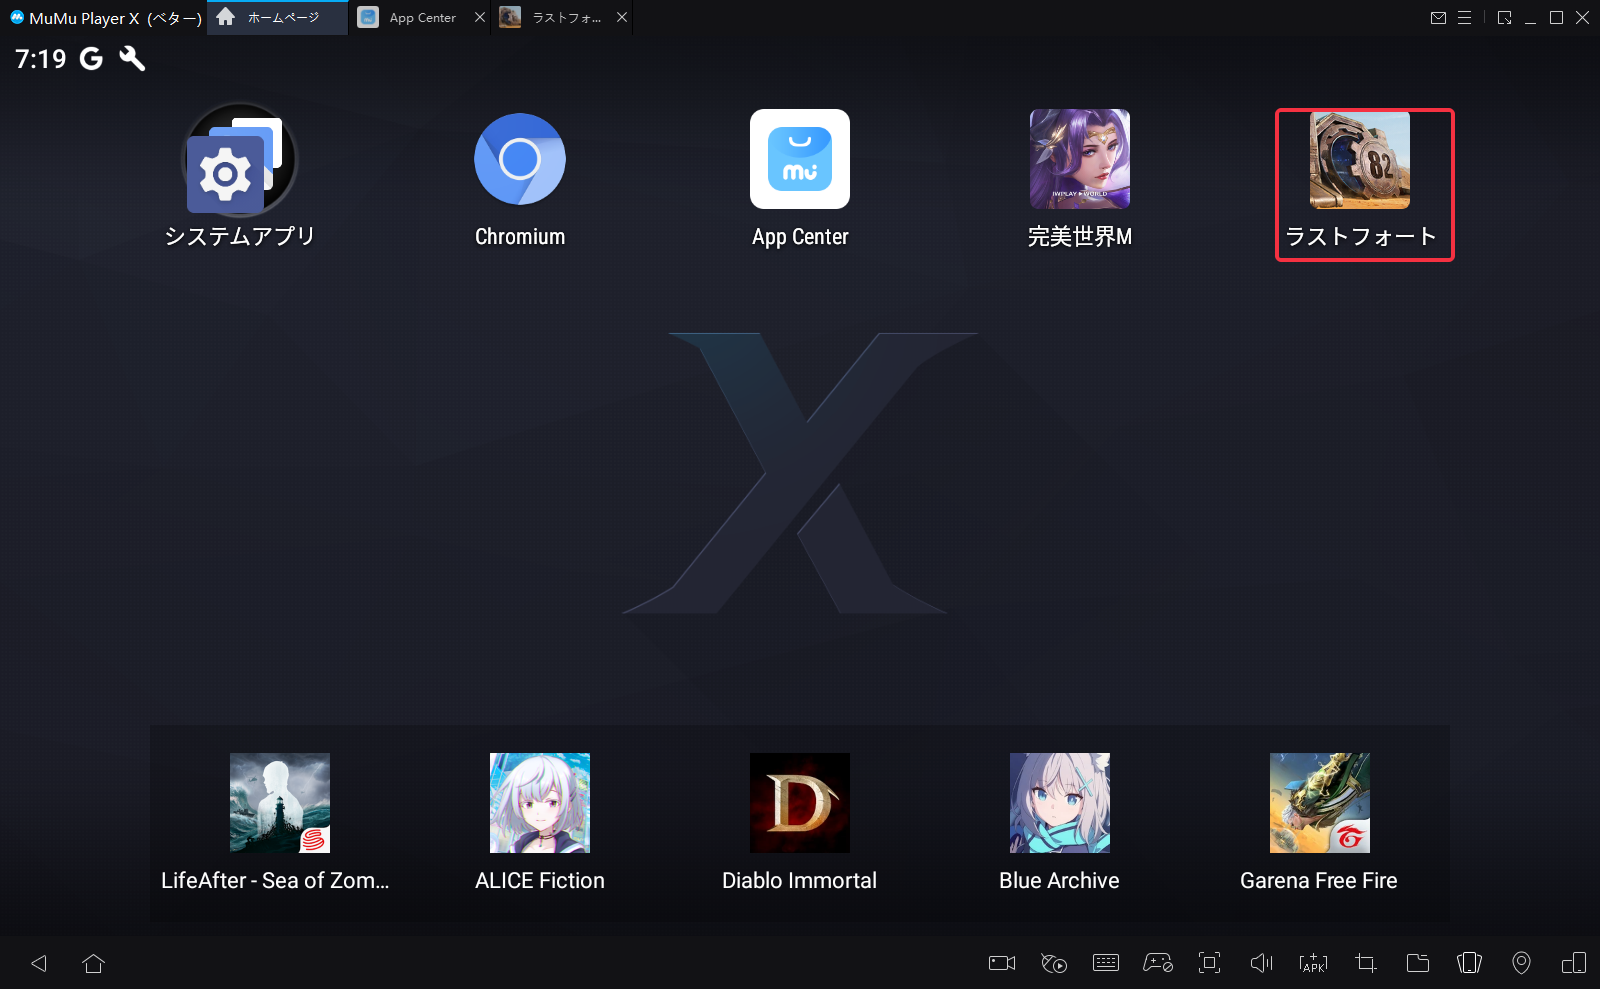Shake the device icon
1600x989 pixels.
point(1470,963)
